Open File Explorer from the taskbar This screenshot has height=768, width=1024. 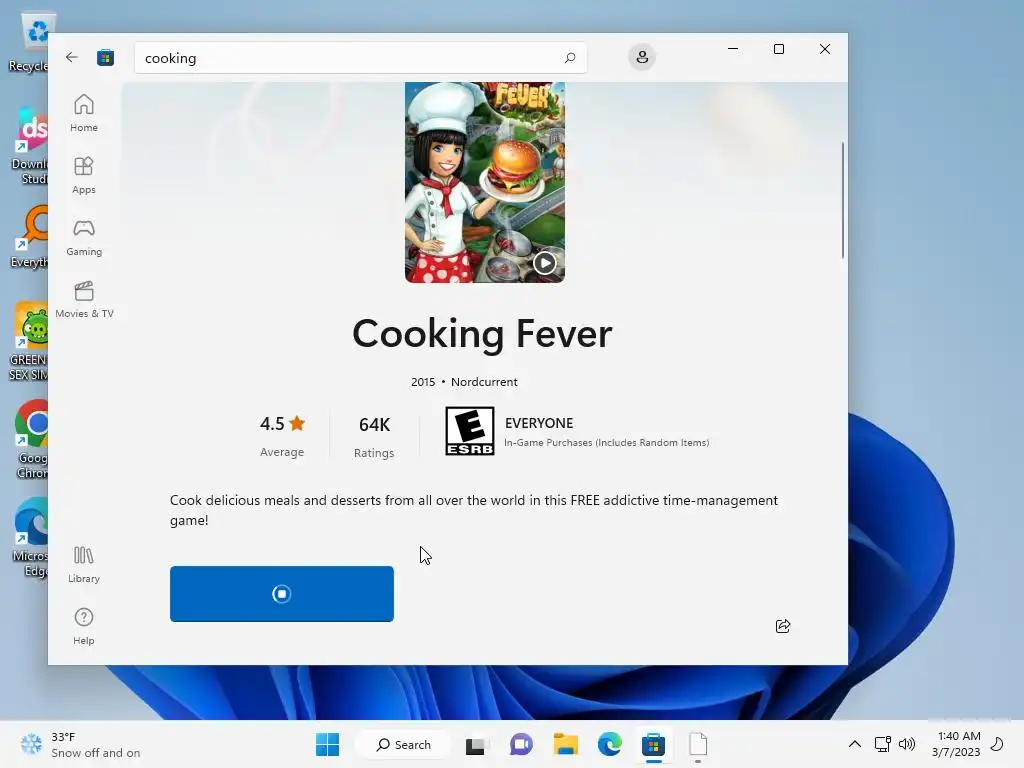(566, 744)
